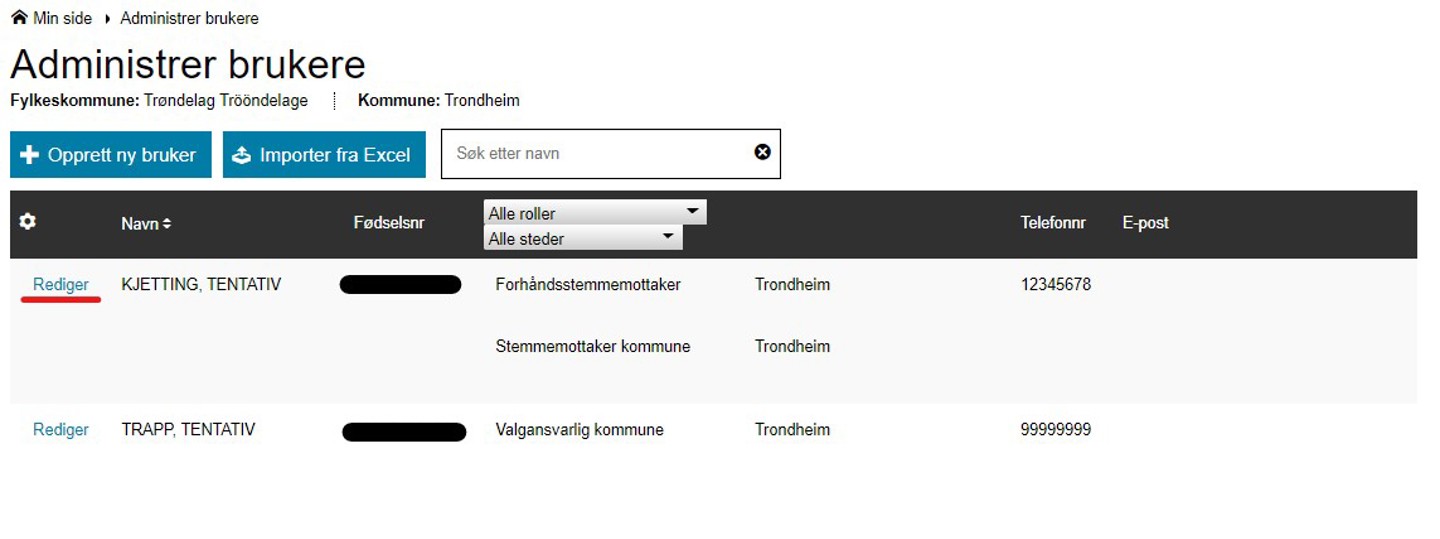This screenshot has width=1440, height=539.
Task: Click the upload icon on Importer fra Excel
Action: click(x=241, y=155)
